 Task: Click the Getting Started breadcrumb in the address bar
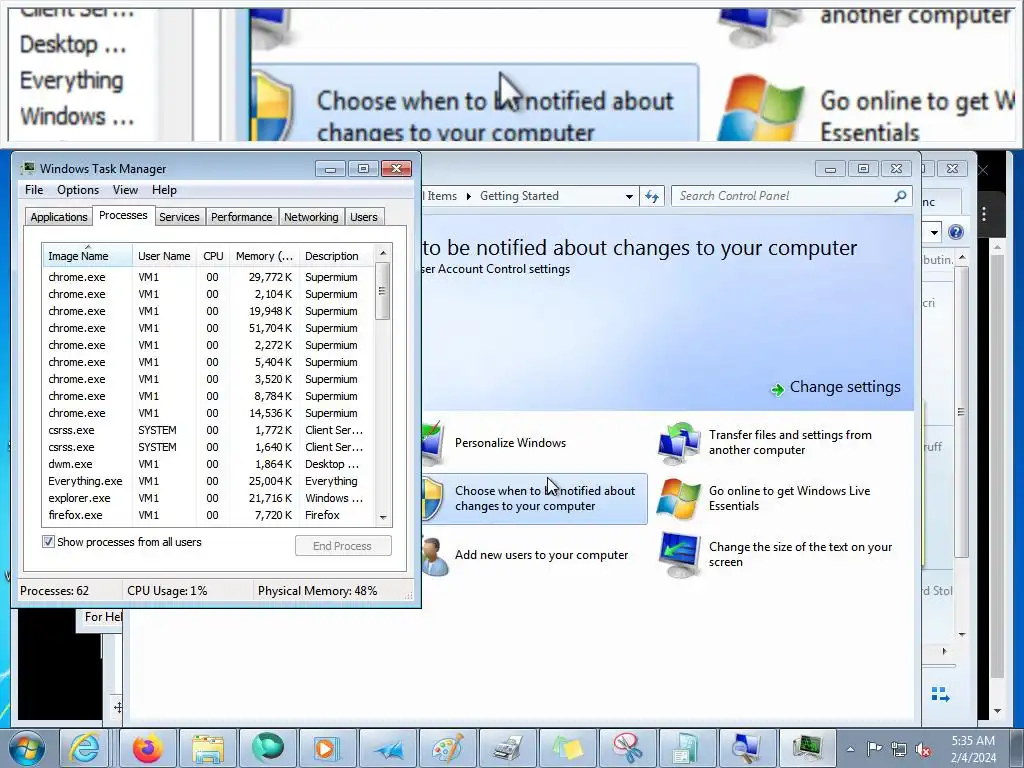519,196
